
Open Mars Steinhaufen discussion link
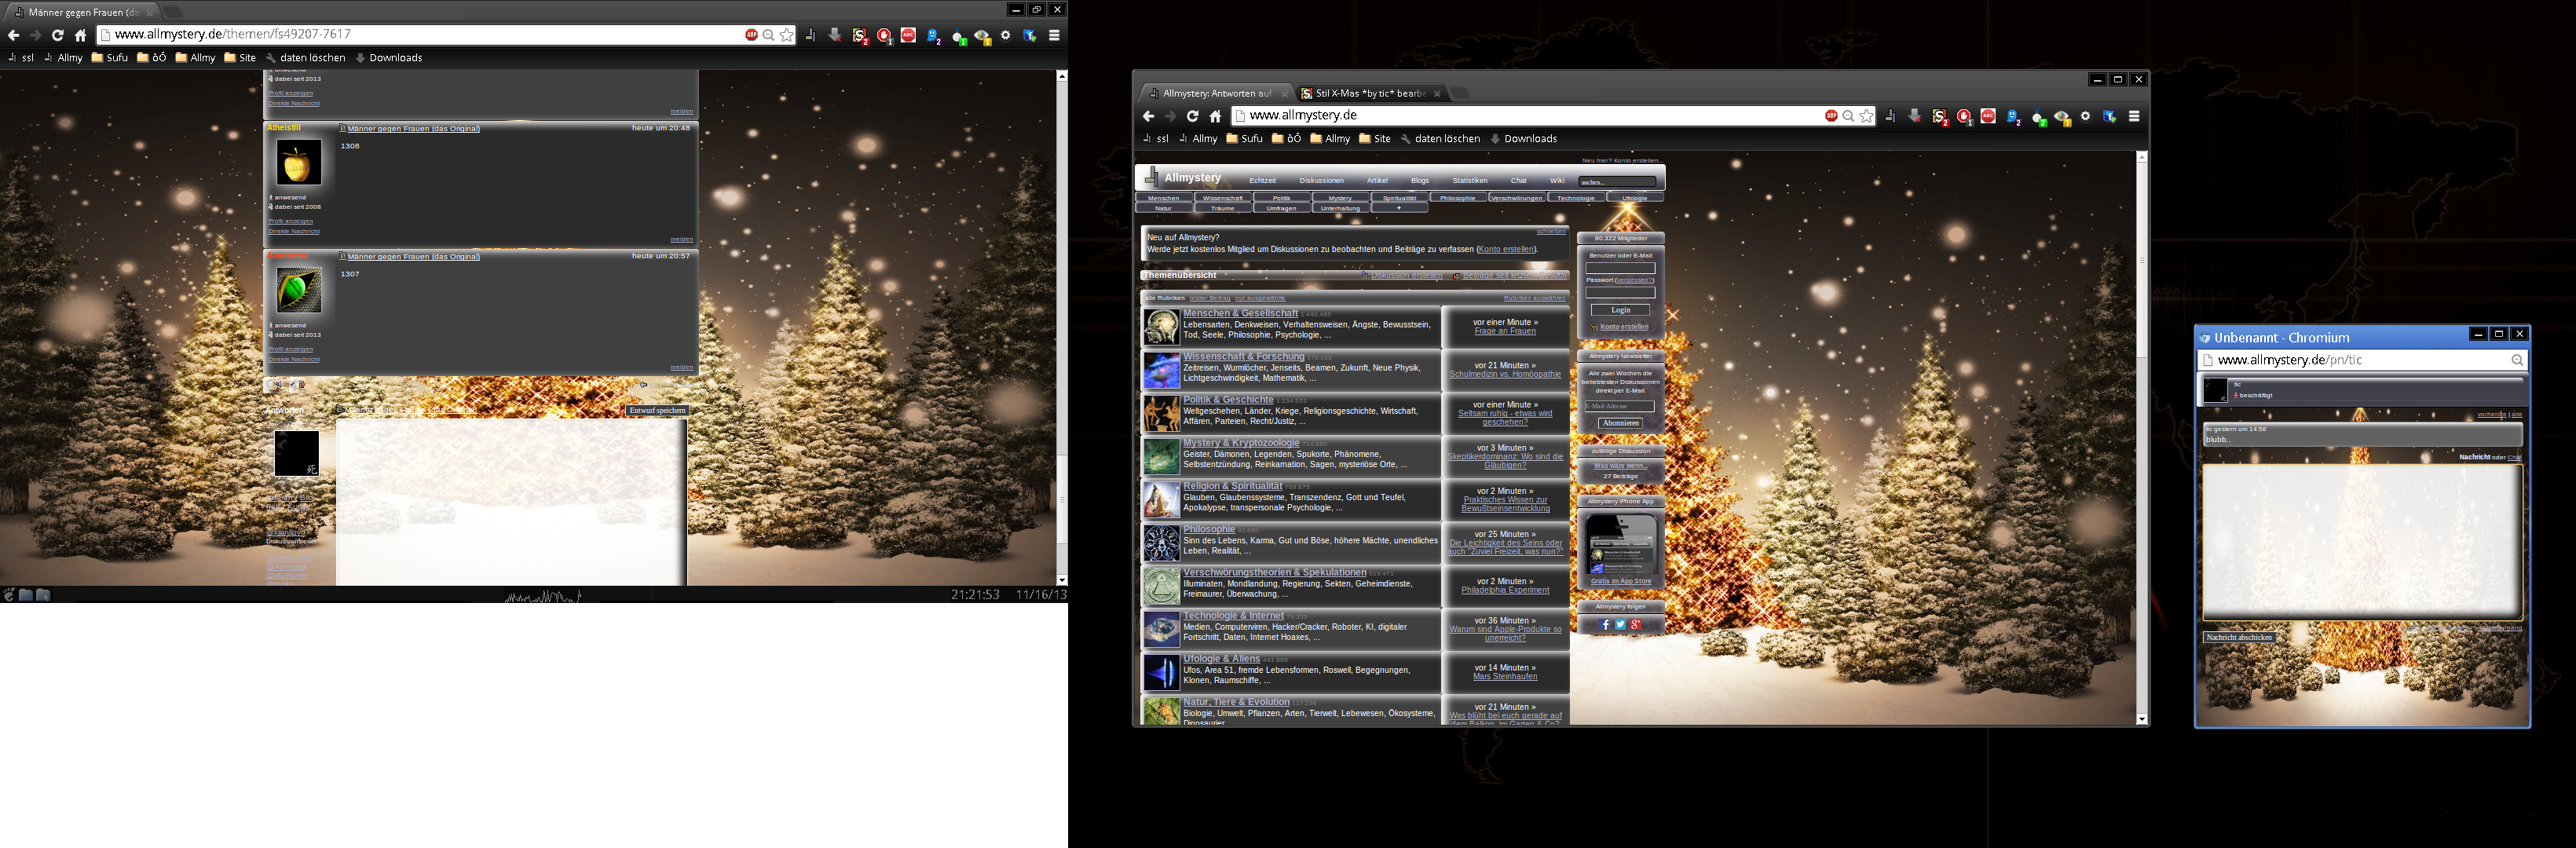[1505, 677]
